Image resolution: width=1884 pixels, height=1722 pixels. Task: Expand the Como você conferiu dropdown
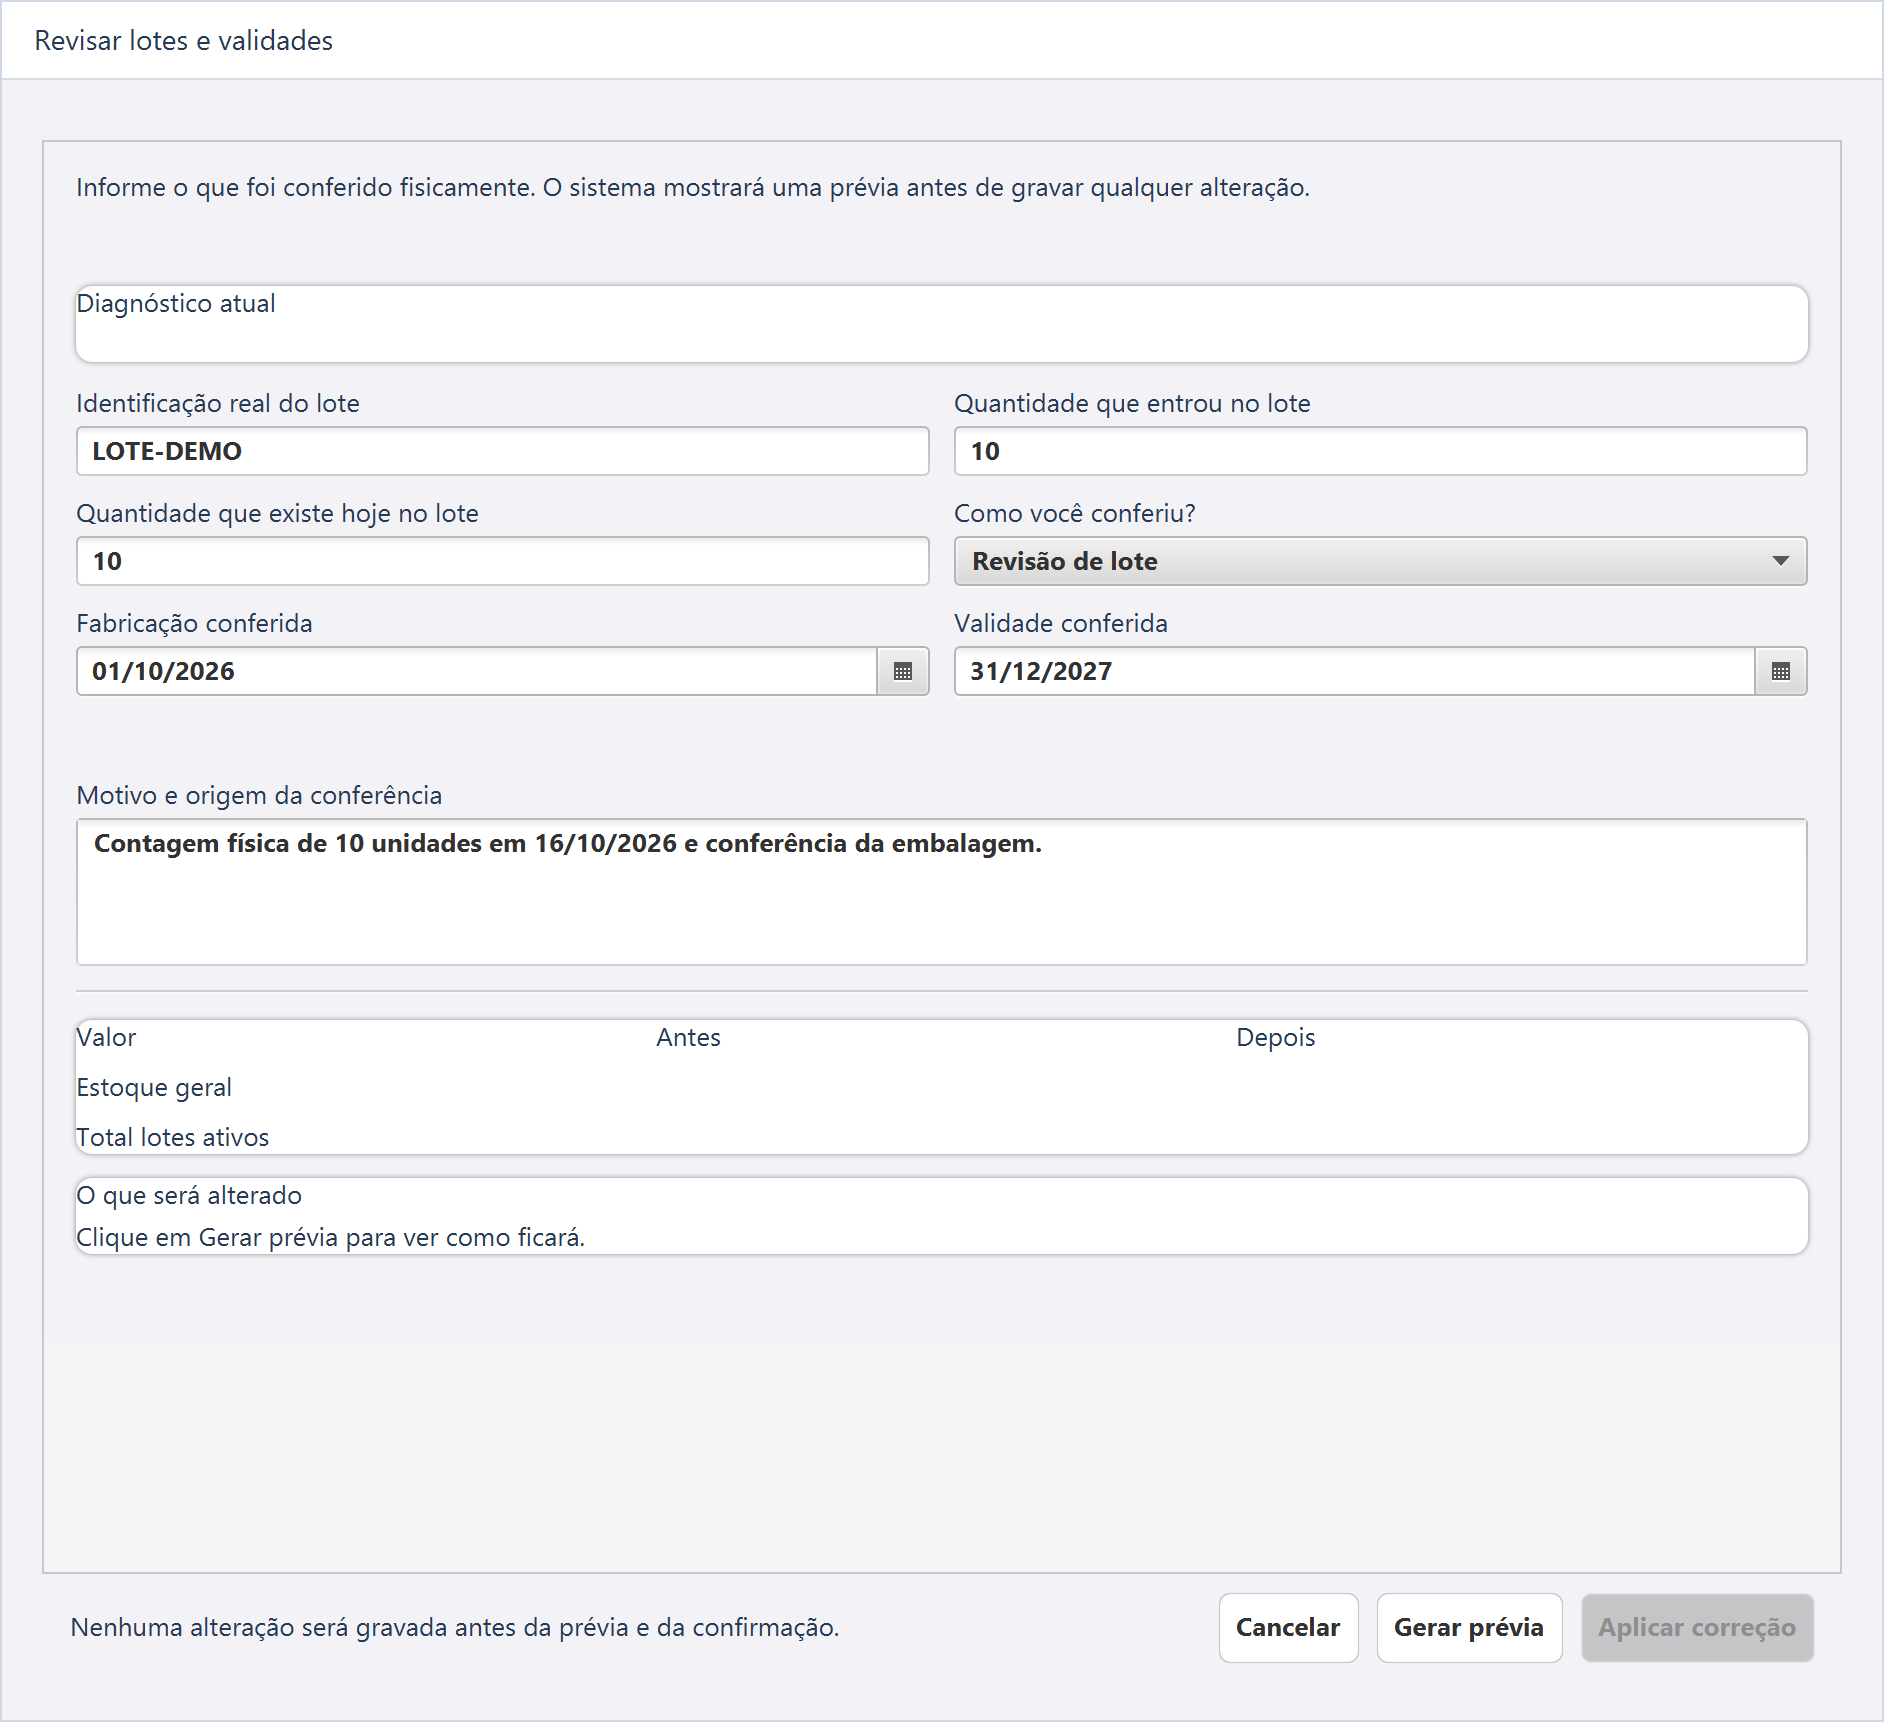coord(1380,561)
